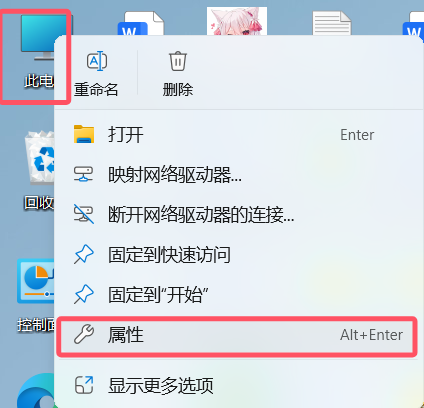Click the 删除 trash can icon
Image resolution: width=424 pixels, height=408 pixels.
178,61
